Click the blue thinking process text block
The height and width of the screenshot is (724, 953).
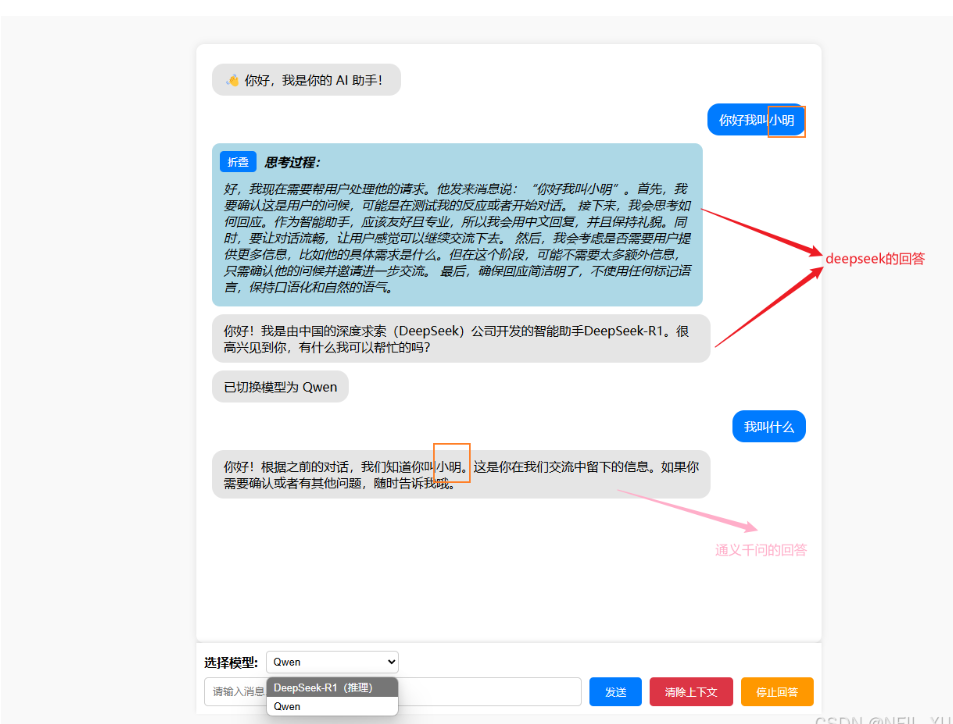click(x=457, y=226)
